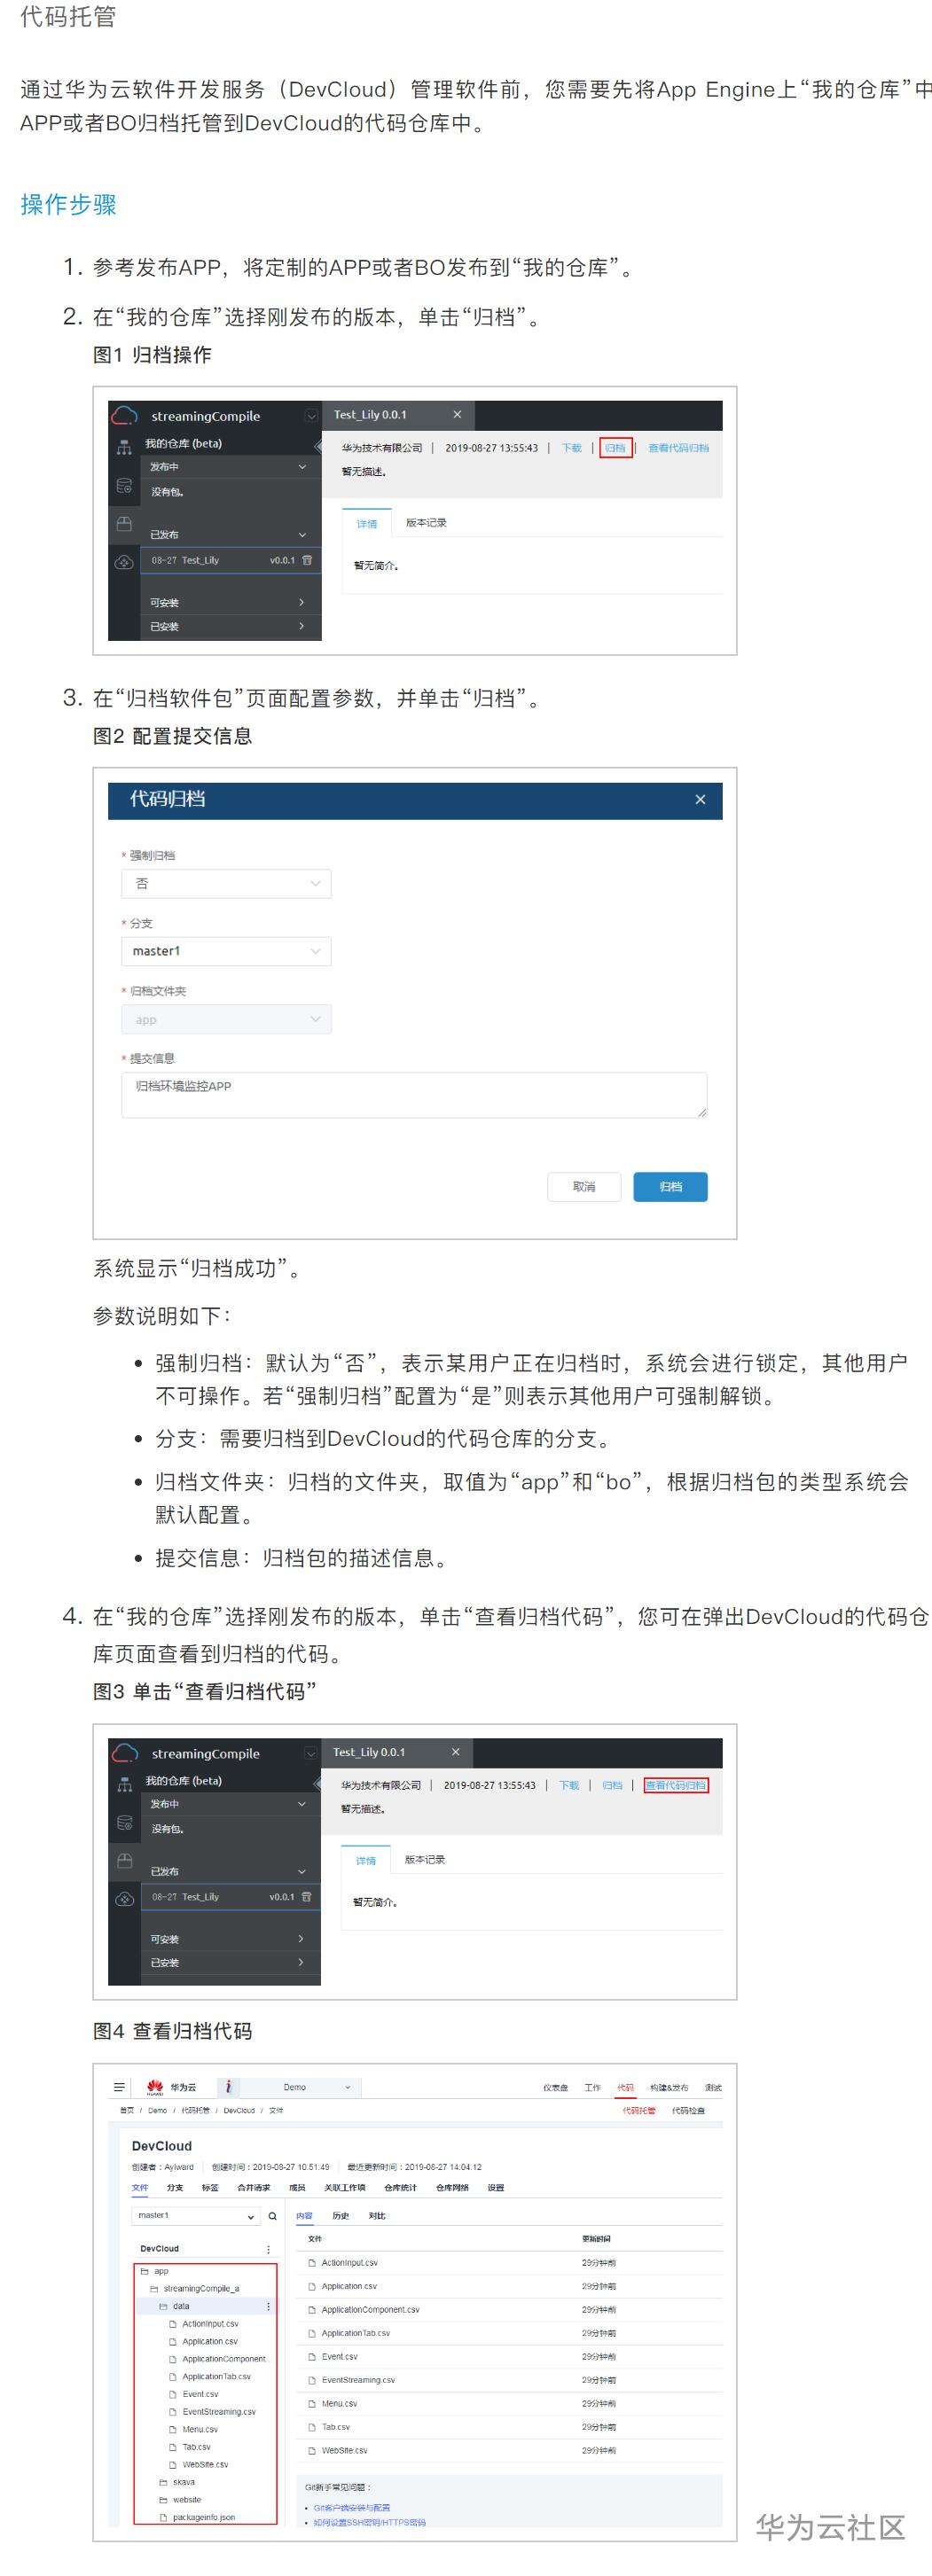Open the 强制归档 dropdown showing 否
This screenshot has height=2576, width=932.
pos(226,884)
